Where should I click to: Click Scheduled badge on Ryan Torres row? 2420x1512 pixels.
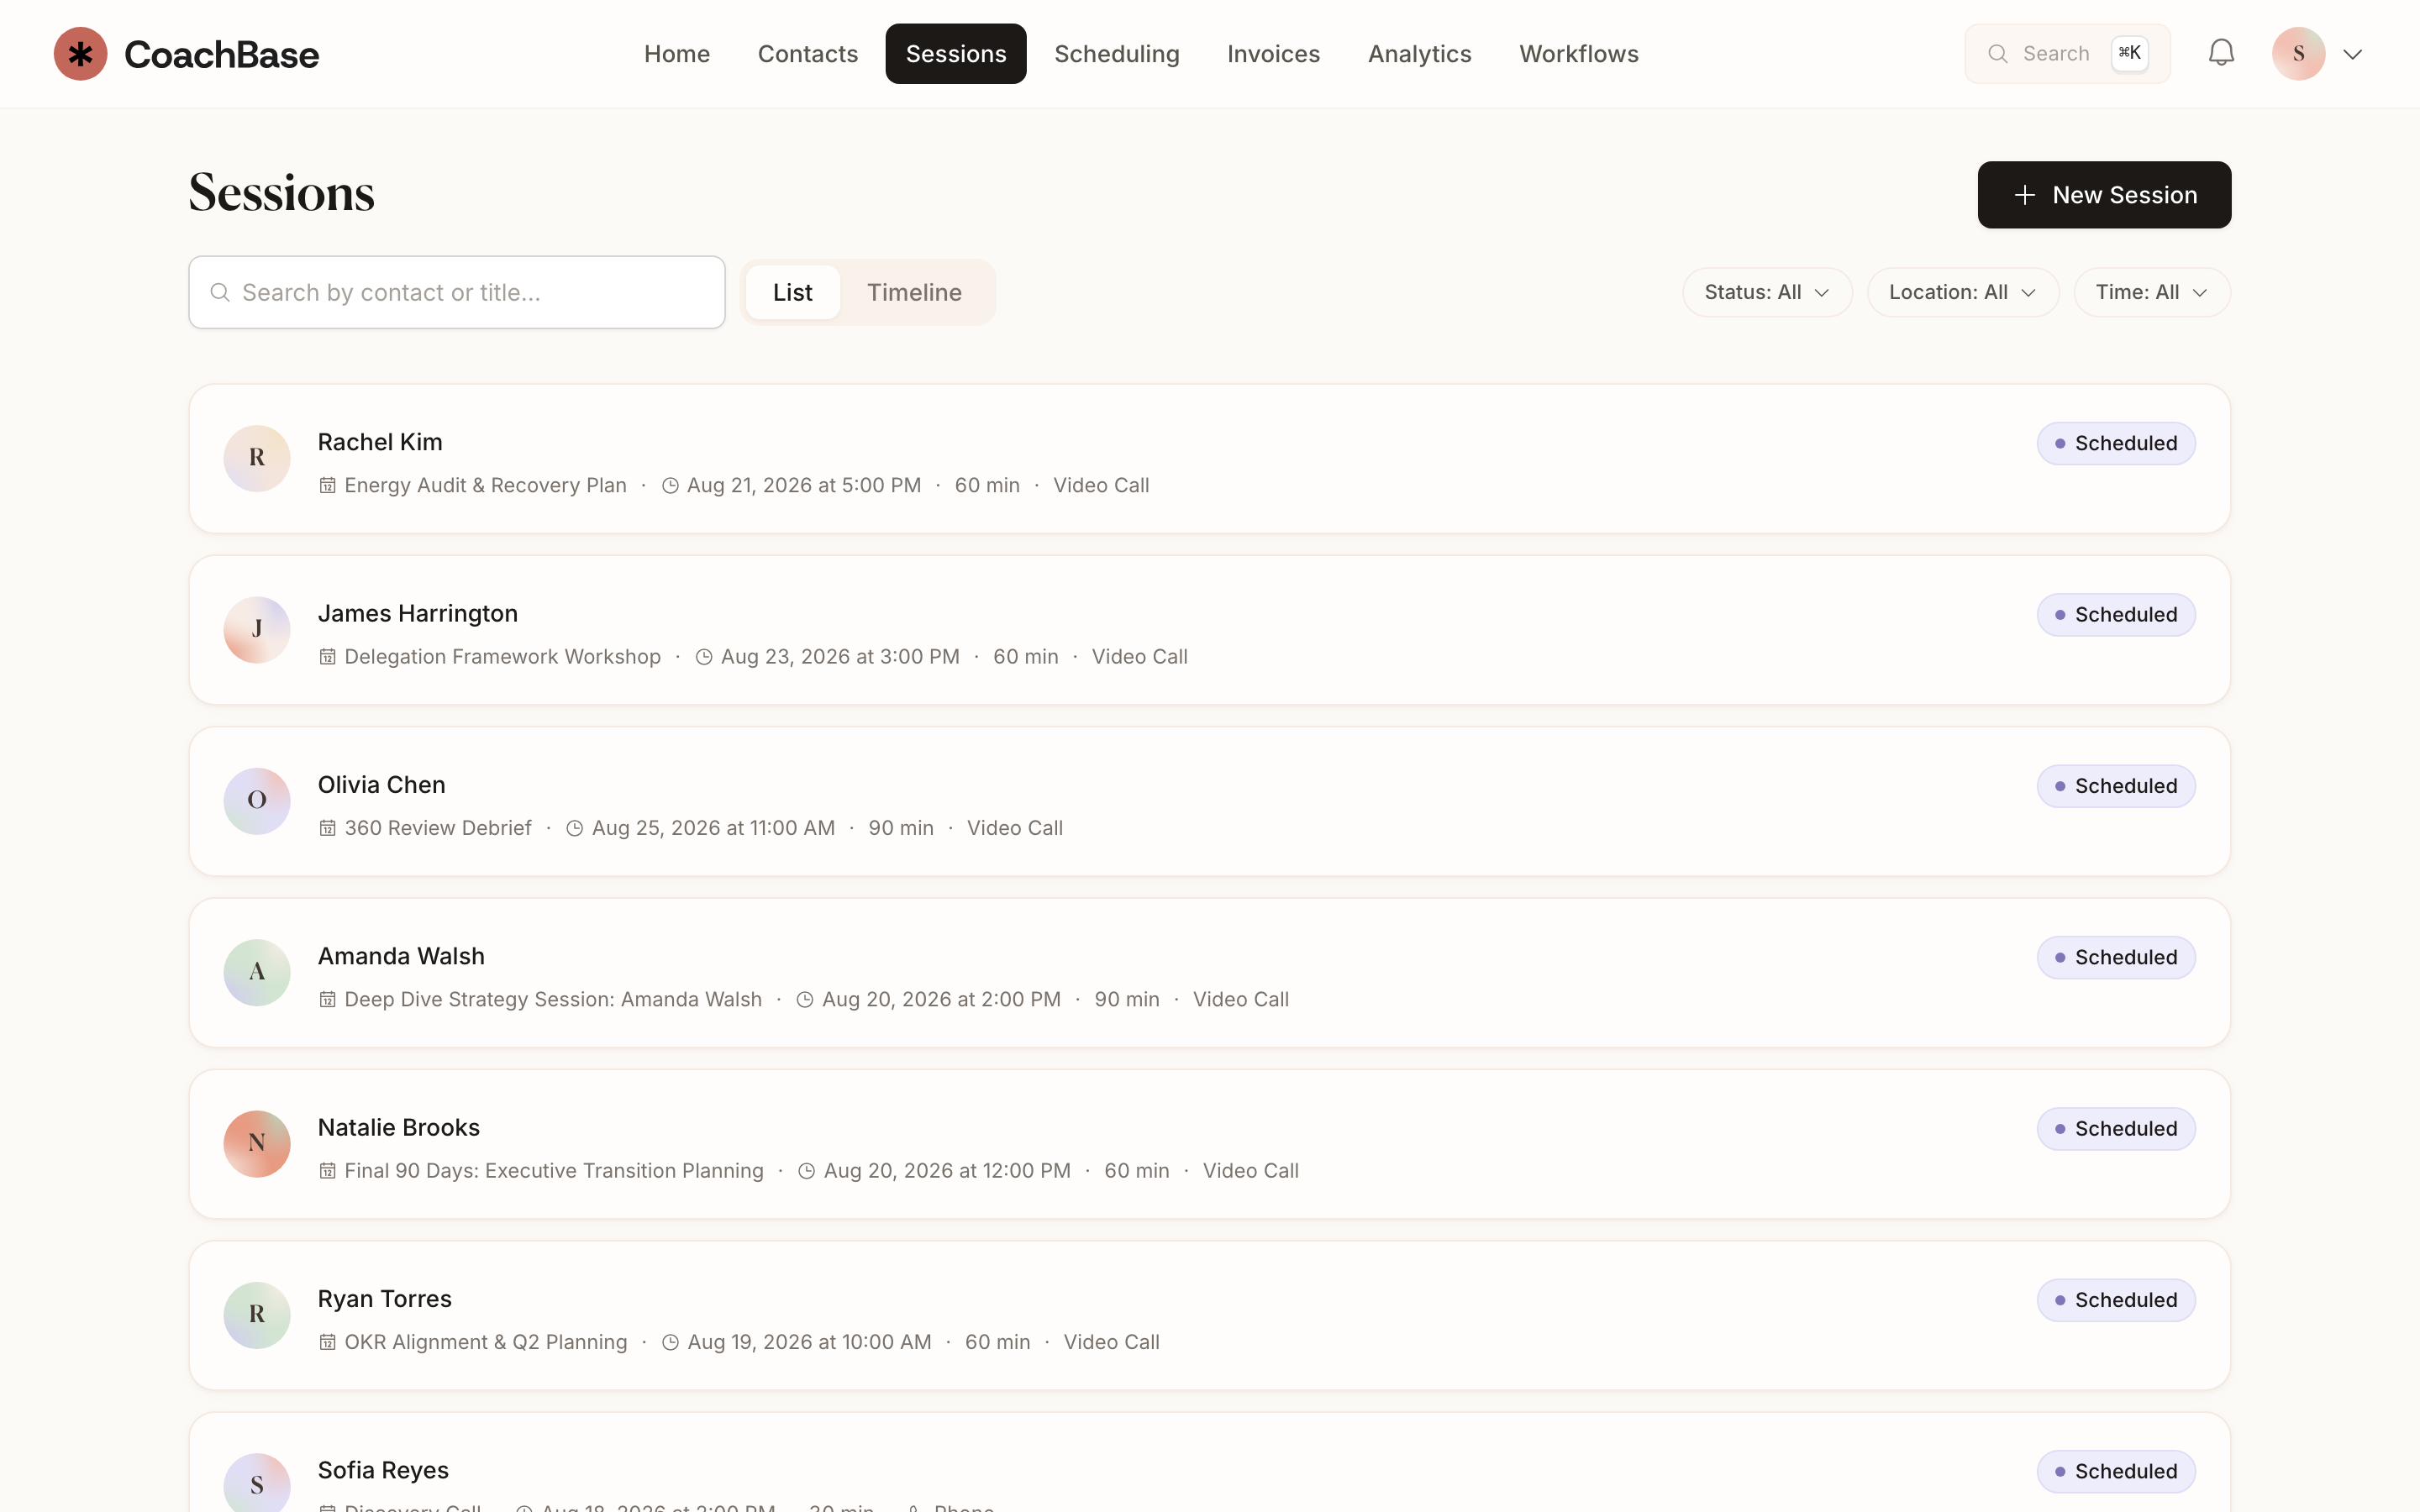point(2116,1300)
